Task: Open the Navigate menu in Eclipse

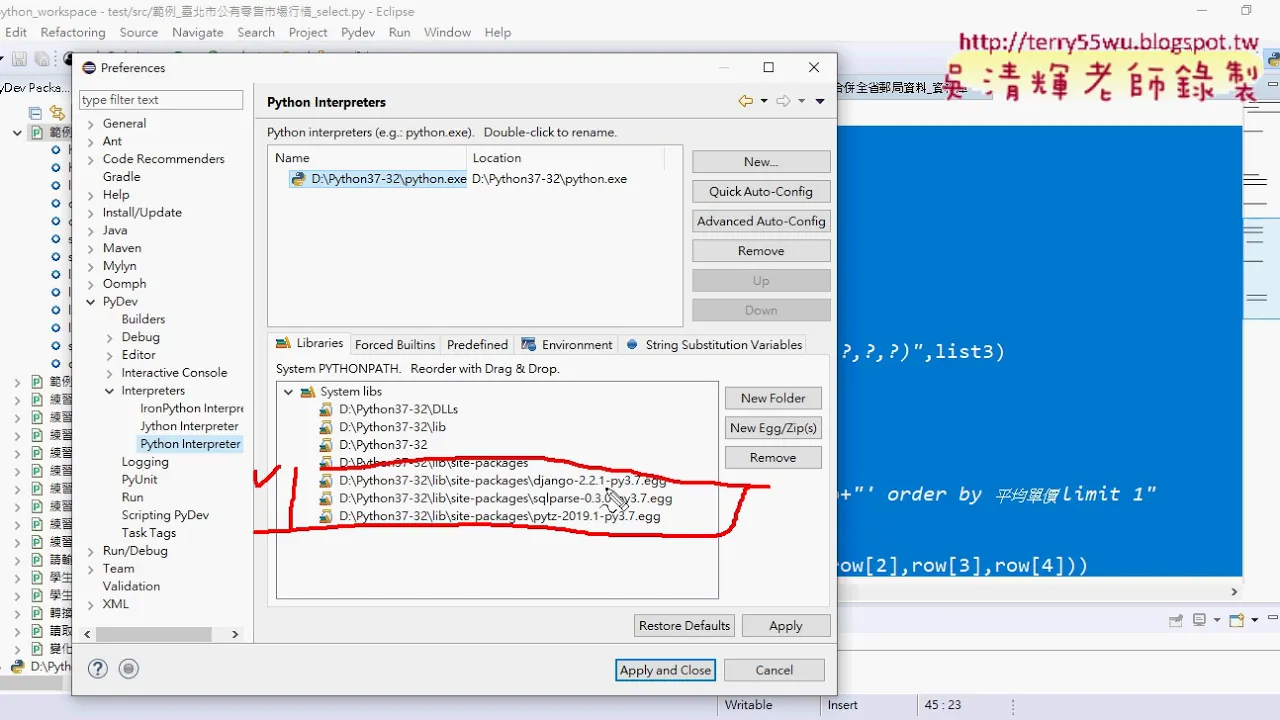Action: pyautogui.click(x=198, y=32)
